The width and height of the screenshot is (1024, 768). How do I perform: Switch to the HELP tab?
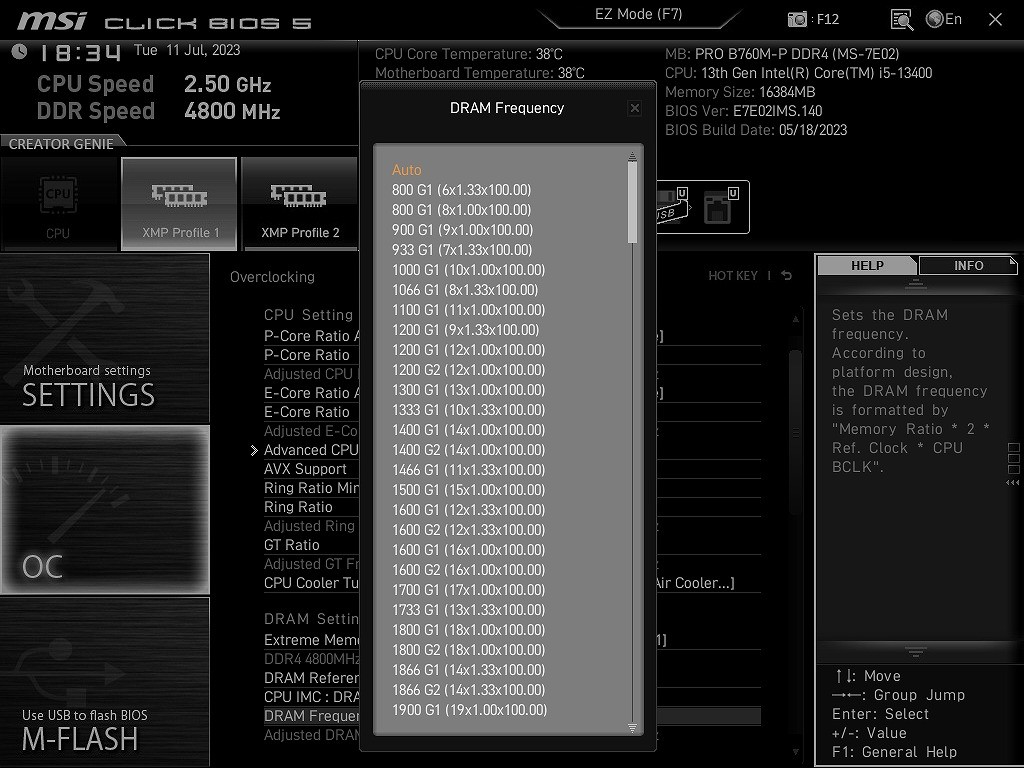click(867, 266)
